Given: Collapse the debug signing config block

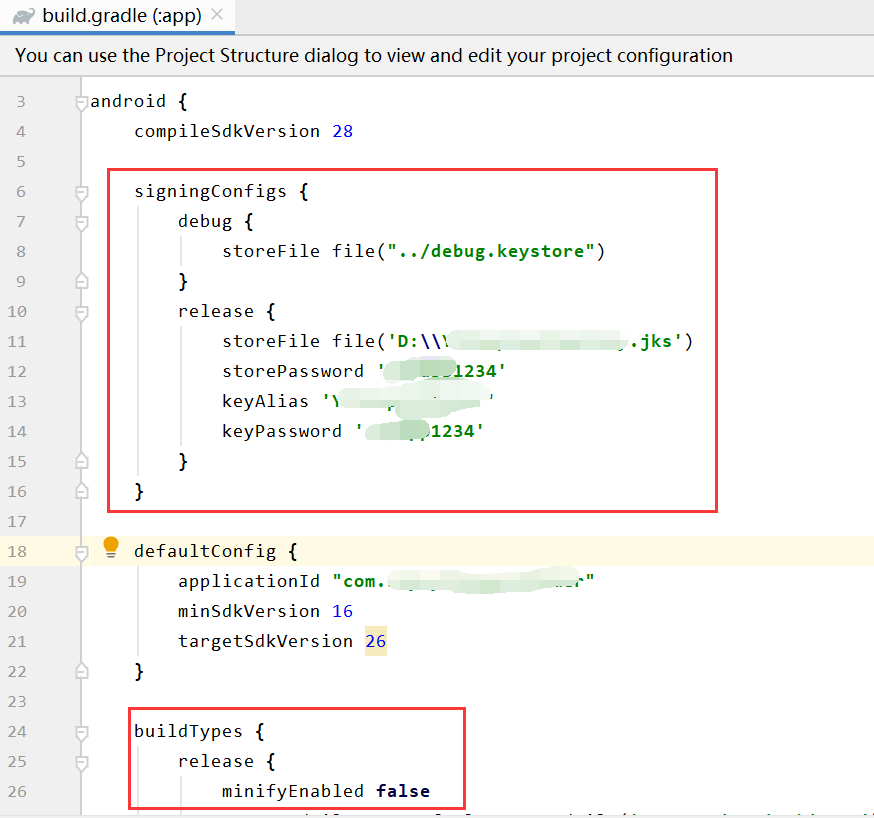Looking at the screenshot, I should [82, 221].
